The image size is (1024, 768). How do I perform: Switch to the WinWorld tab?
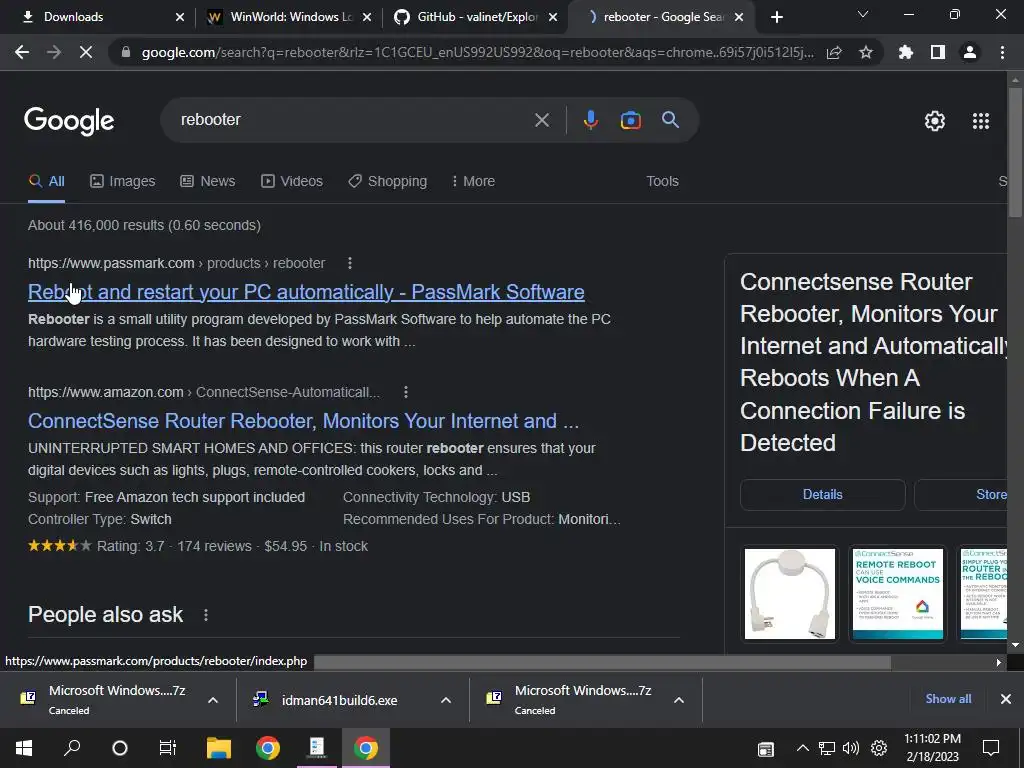[x=291, y=17]
